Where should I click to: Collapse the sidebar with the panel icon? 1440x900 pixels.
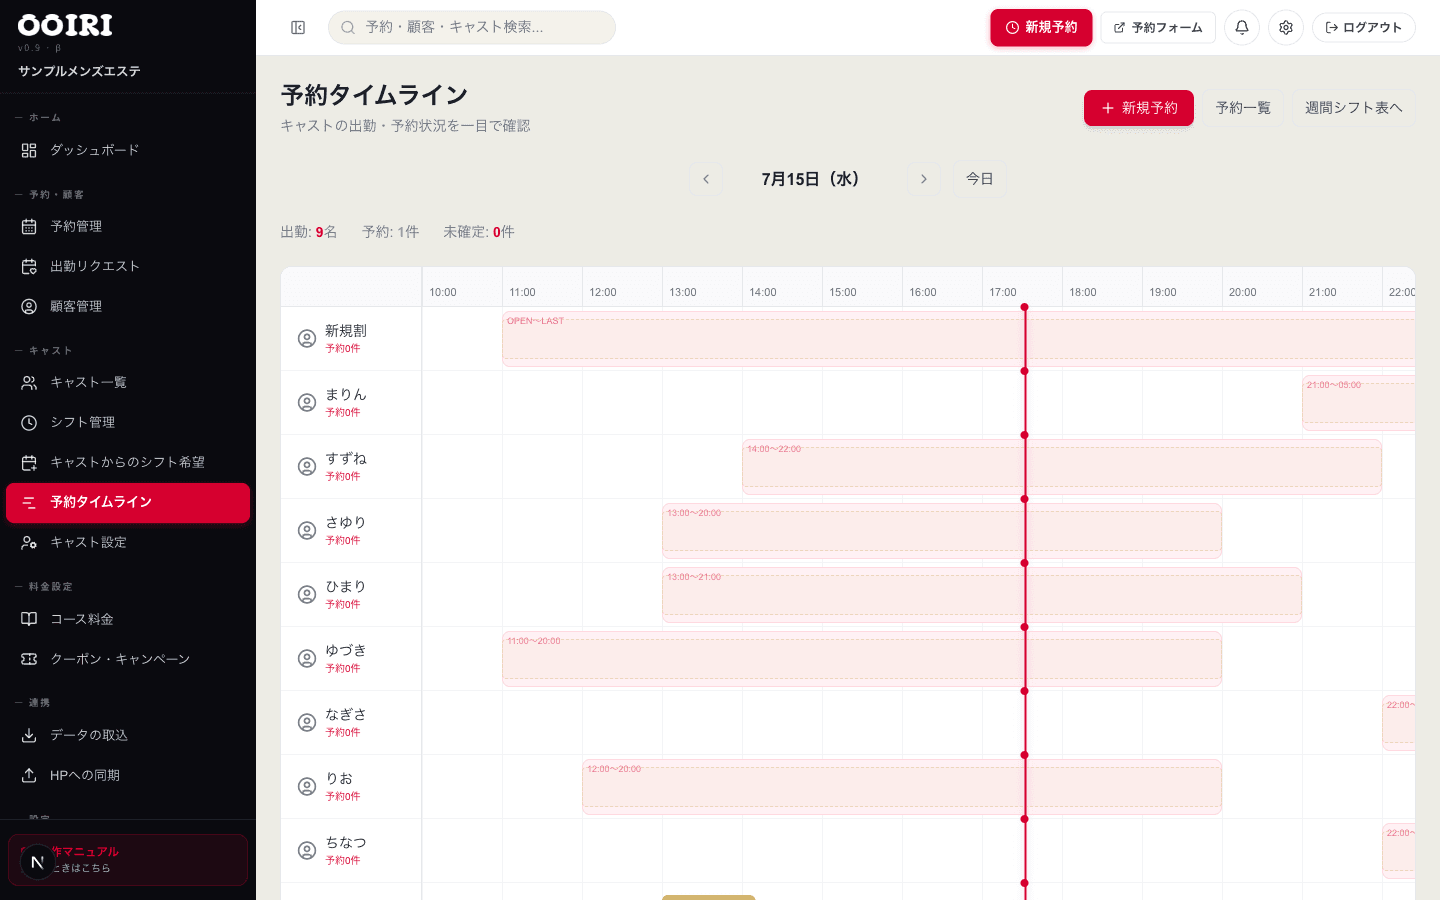pyautogui.click(x=298, y=28)
